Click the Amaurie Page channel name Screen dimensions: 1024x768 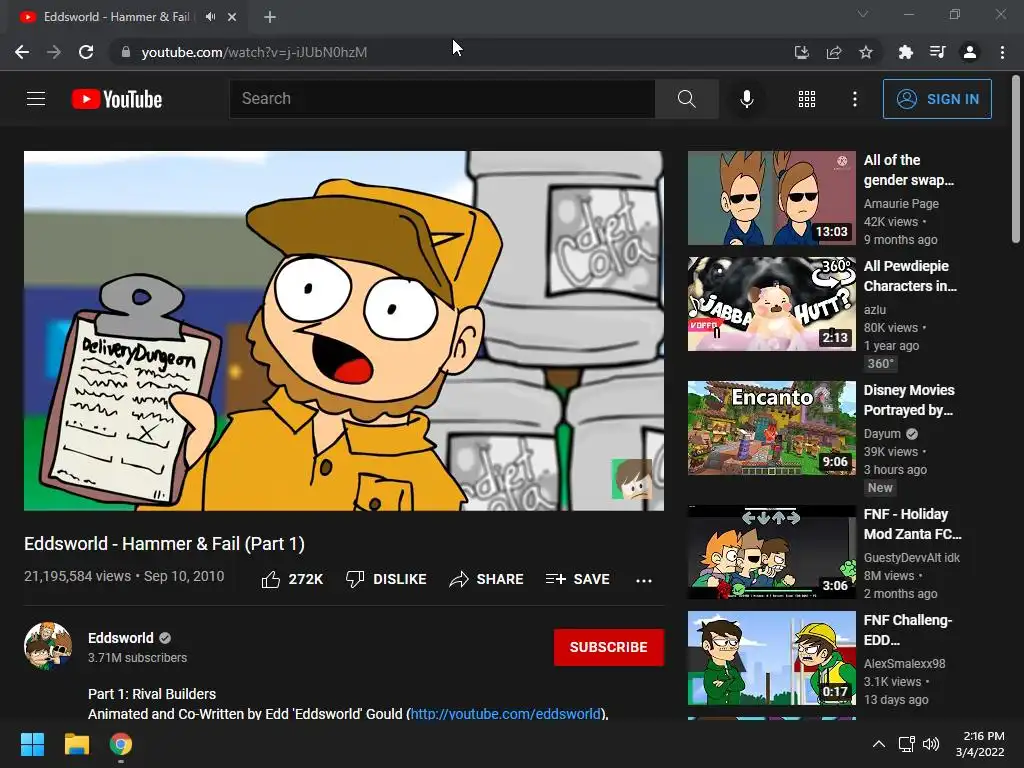(901, 204)
